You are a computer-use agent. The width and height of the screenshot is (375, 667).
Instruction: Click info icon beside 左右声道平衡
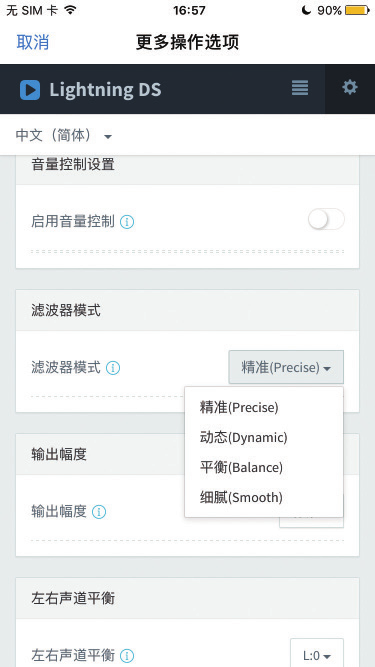pyautogui.click(x=127, y=656)
